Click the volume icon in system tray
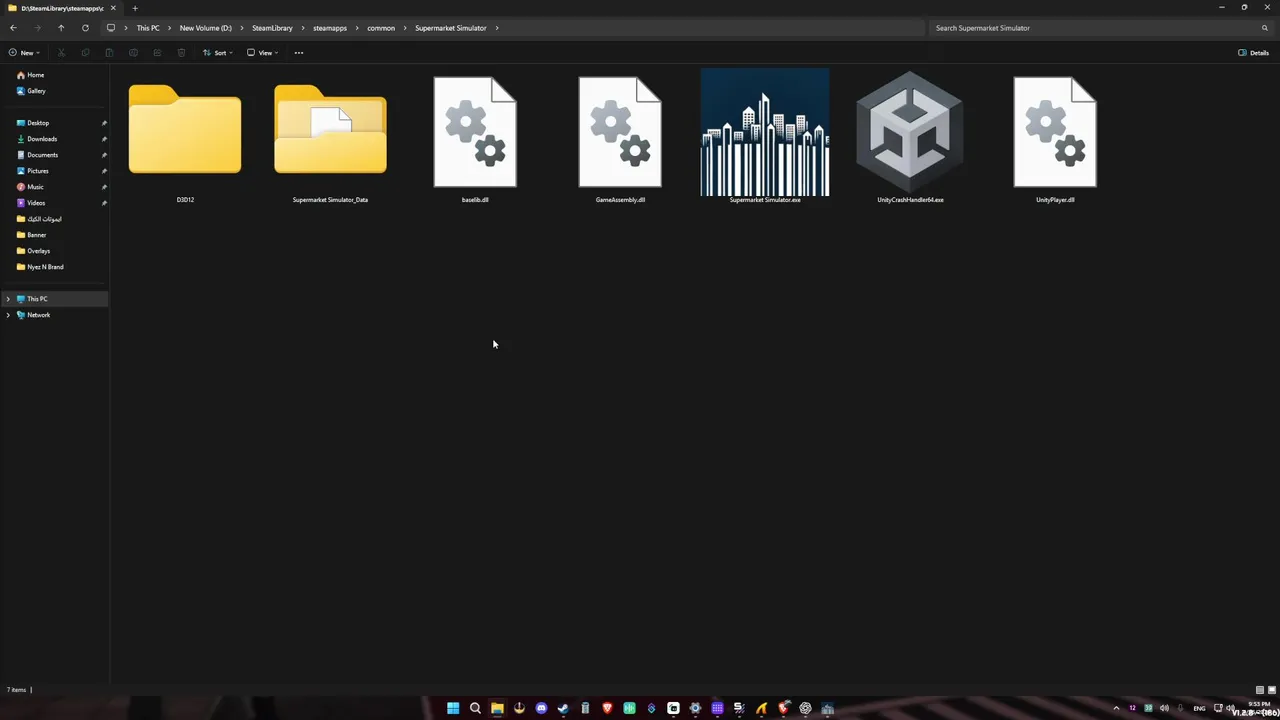This screenshot has width=1280, height=720. [x=1164, y=708]
